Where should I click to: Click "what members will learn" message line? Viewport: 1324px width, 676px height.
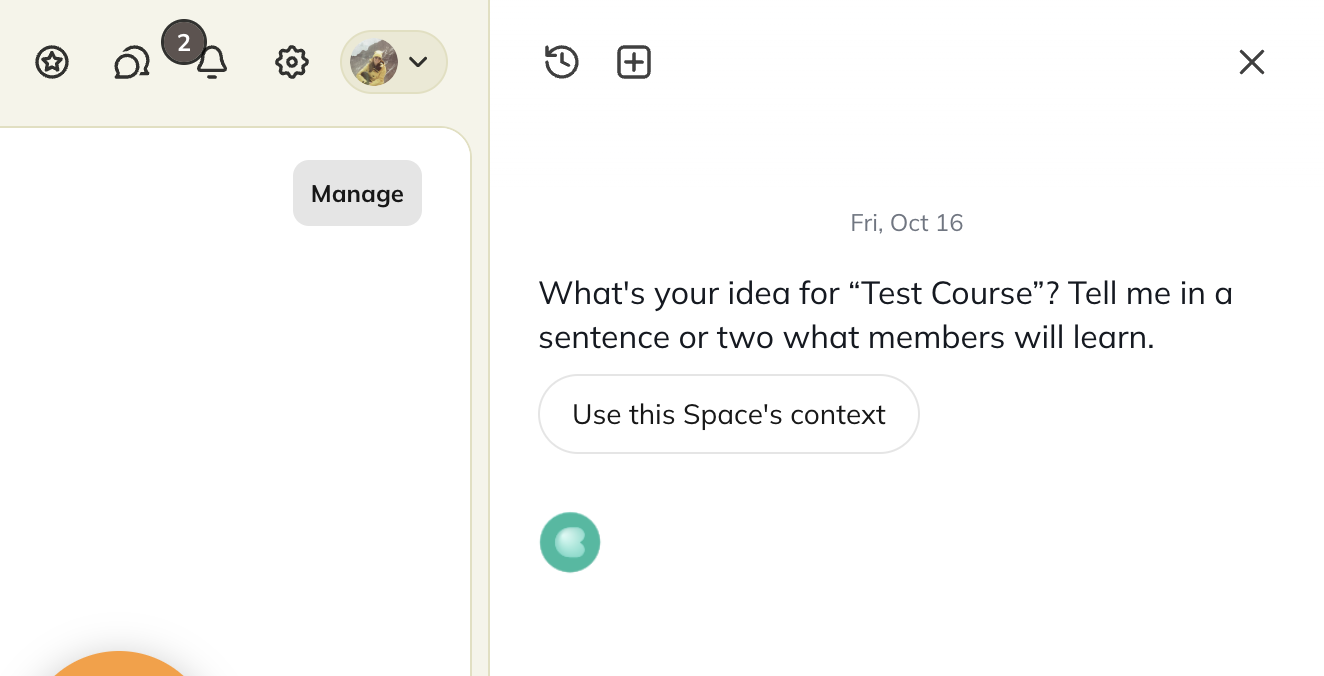click(x=968, y=337)
